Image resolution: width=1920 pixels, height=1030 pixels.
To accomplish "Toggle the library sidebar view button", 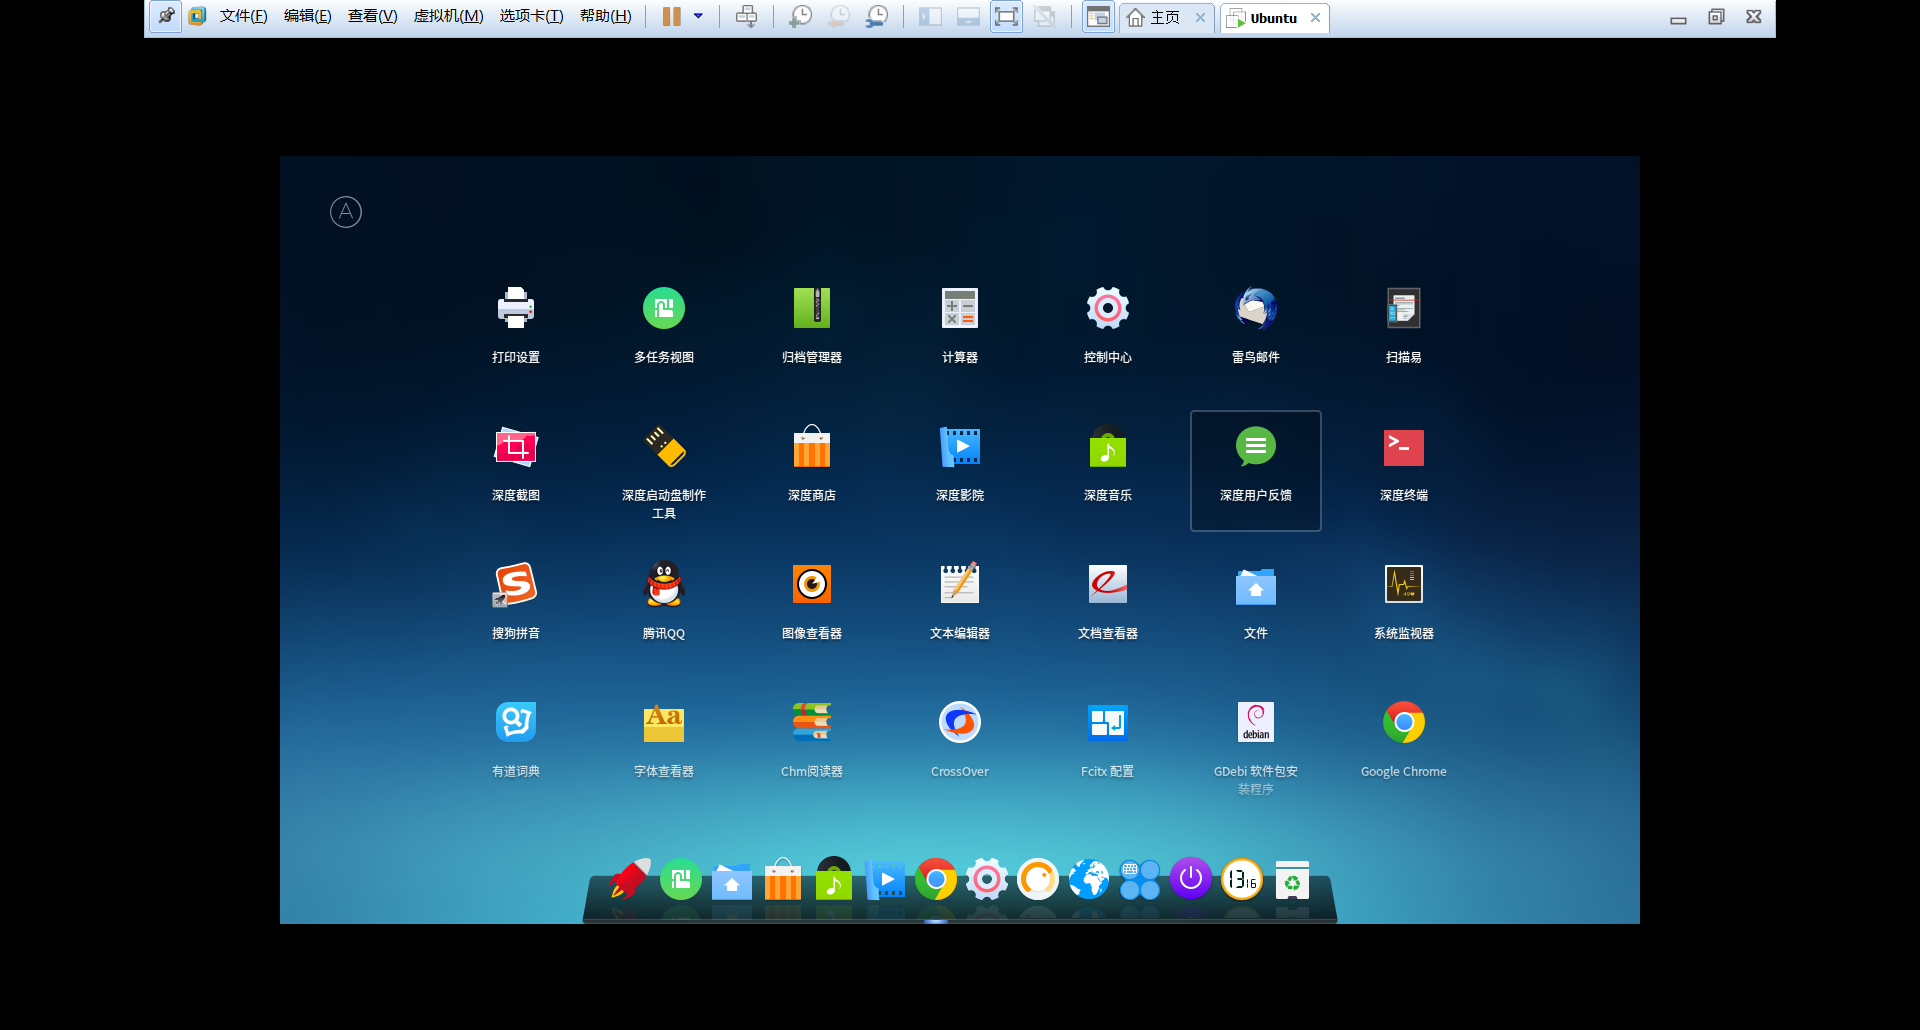I will (x=930, y=16).
